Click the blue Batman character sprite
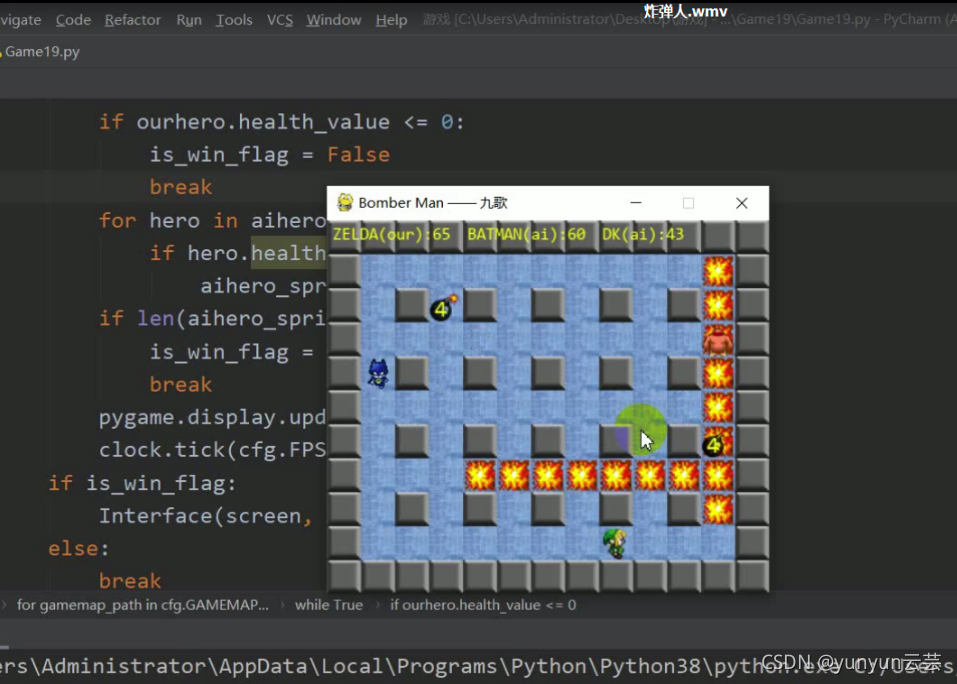 (378, 373)
